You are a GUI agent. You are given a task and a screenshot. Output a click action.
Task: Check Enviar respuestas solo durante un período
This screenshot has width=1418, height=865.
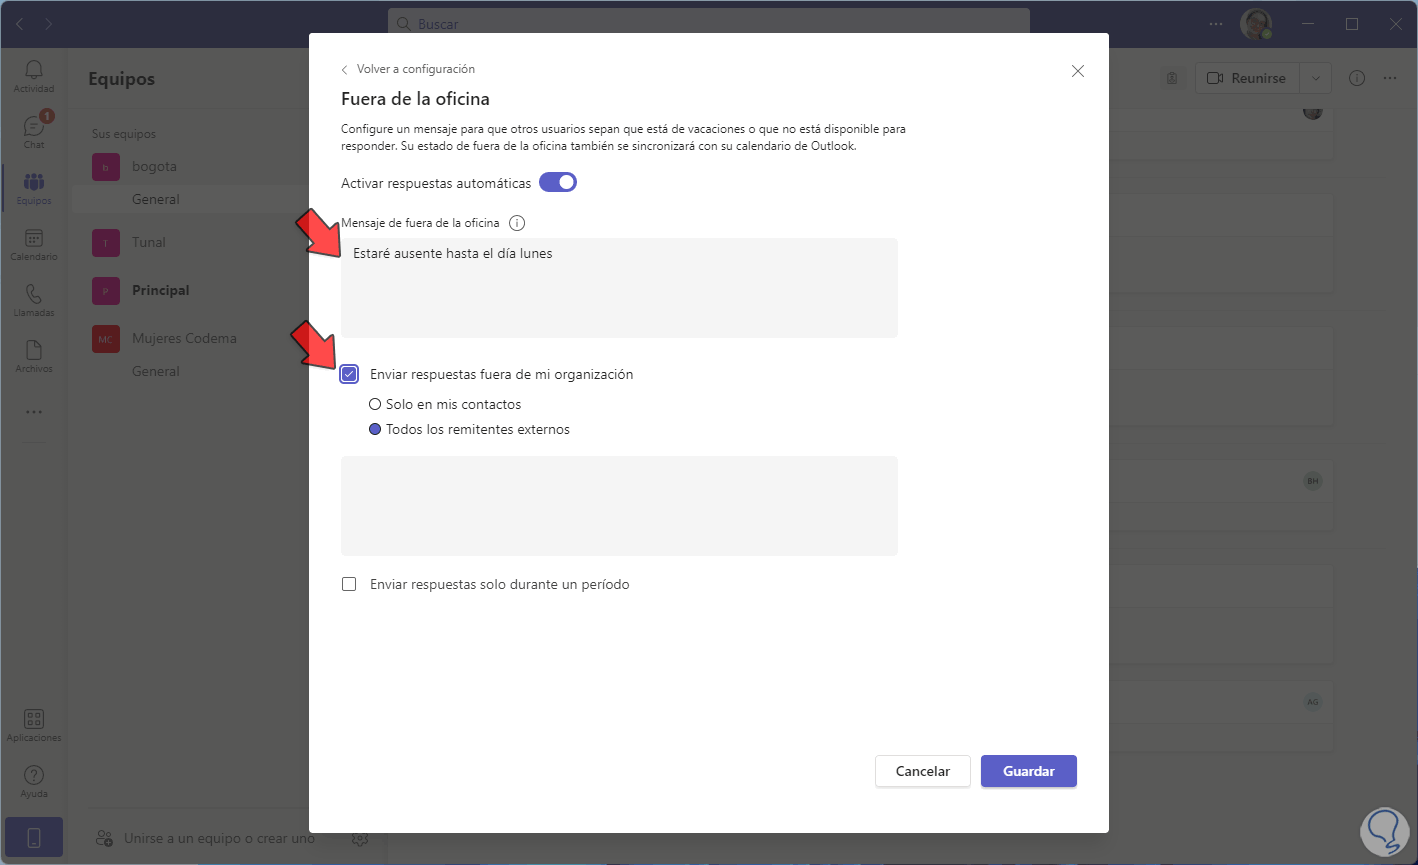349,584
